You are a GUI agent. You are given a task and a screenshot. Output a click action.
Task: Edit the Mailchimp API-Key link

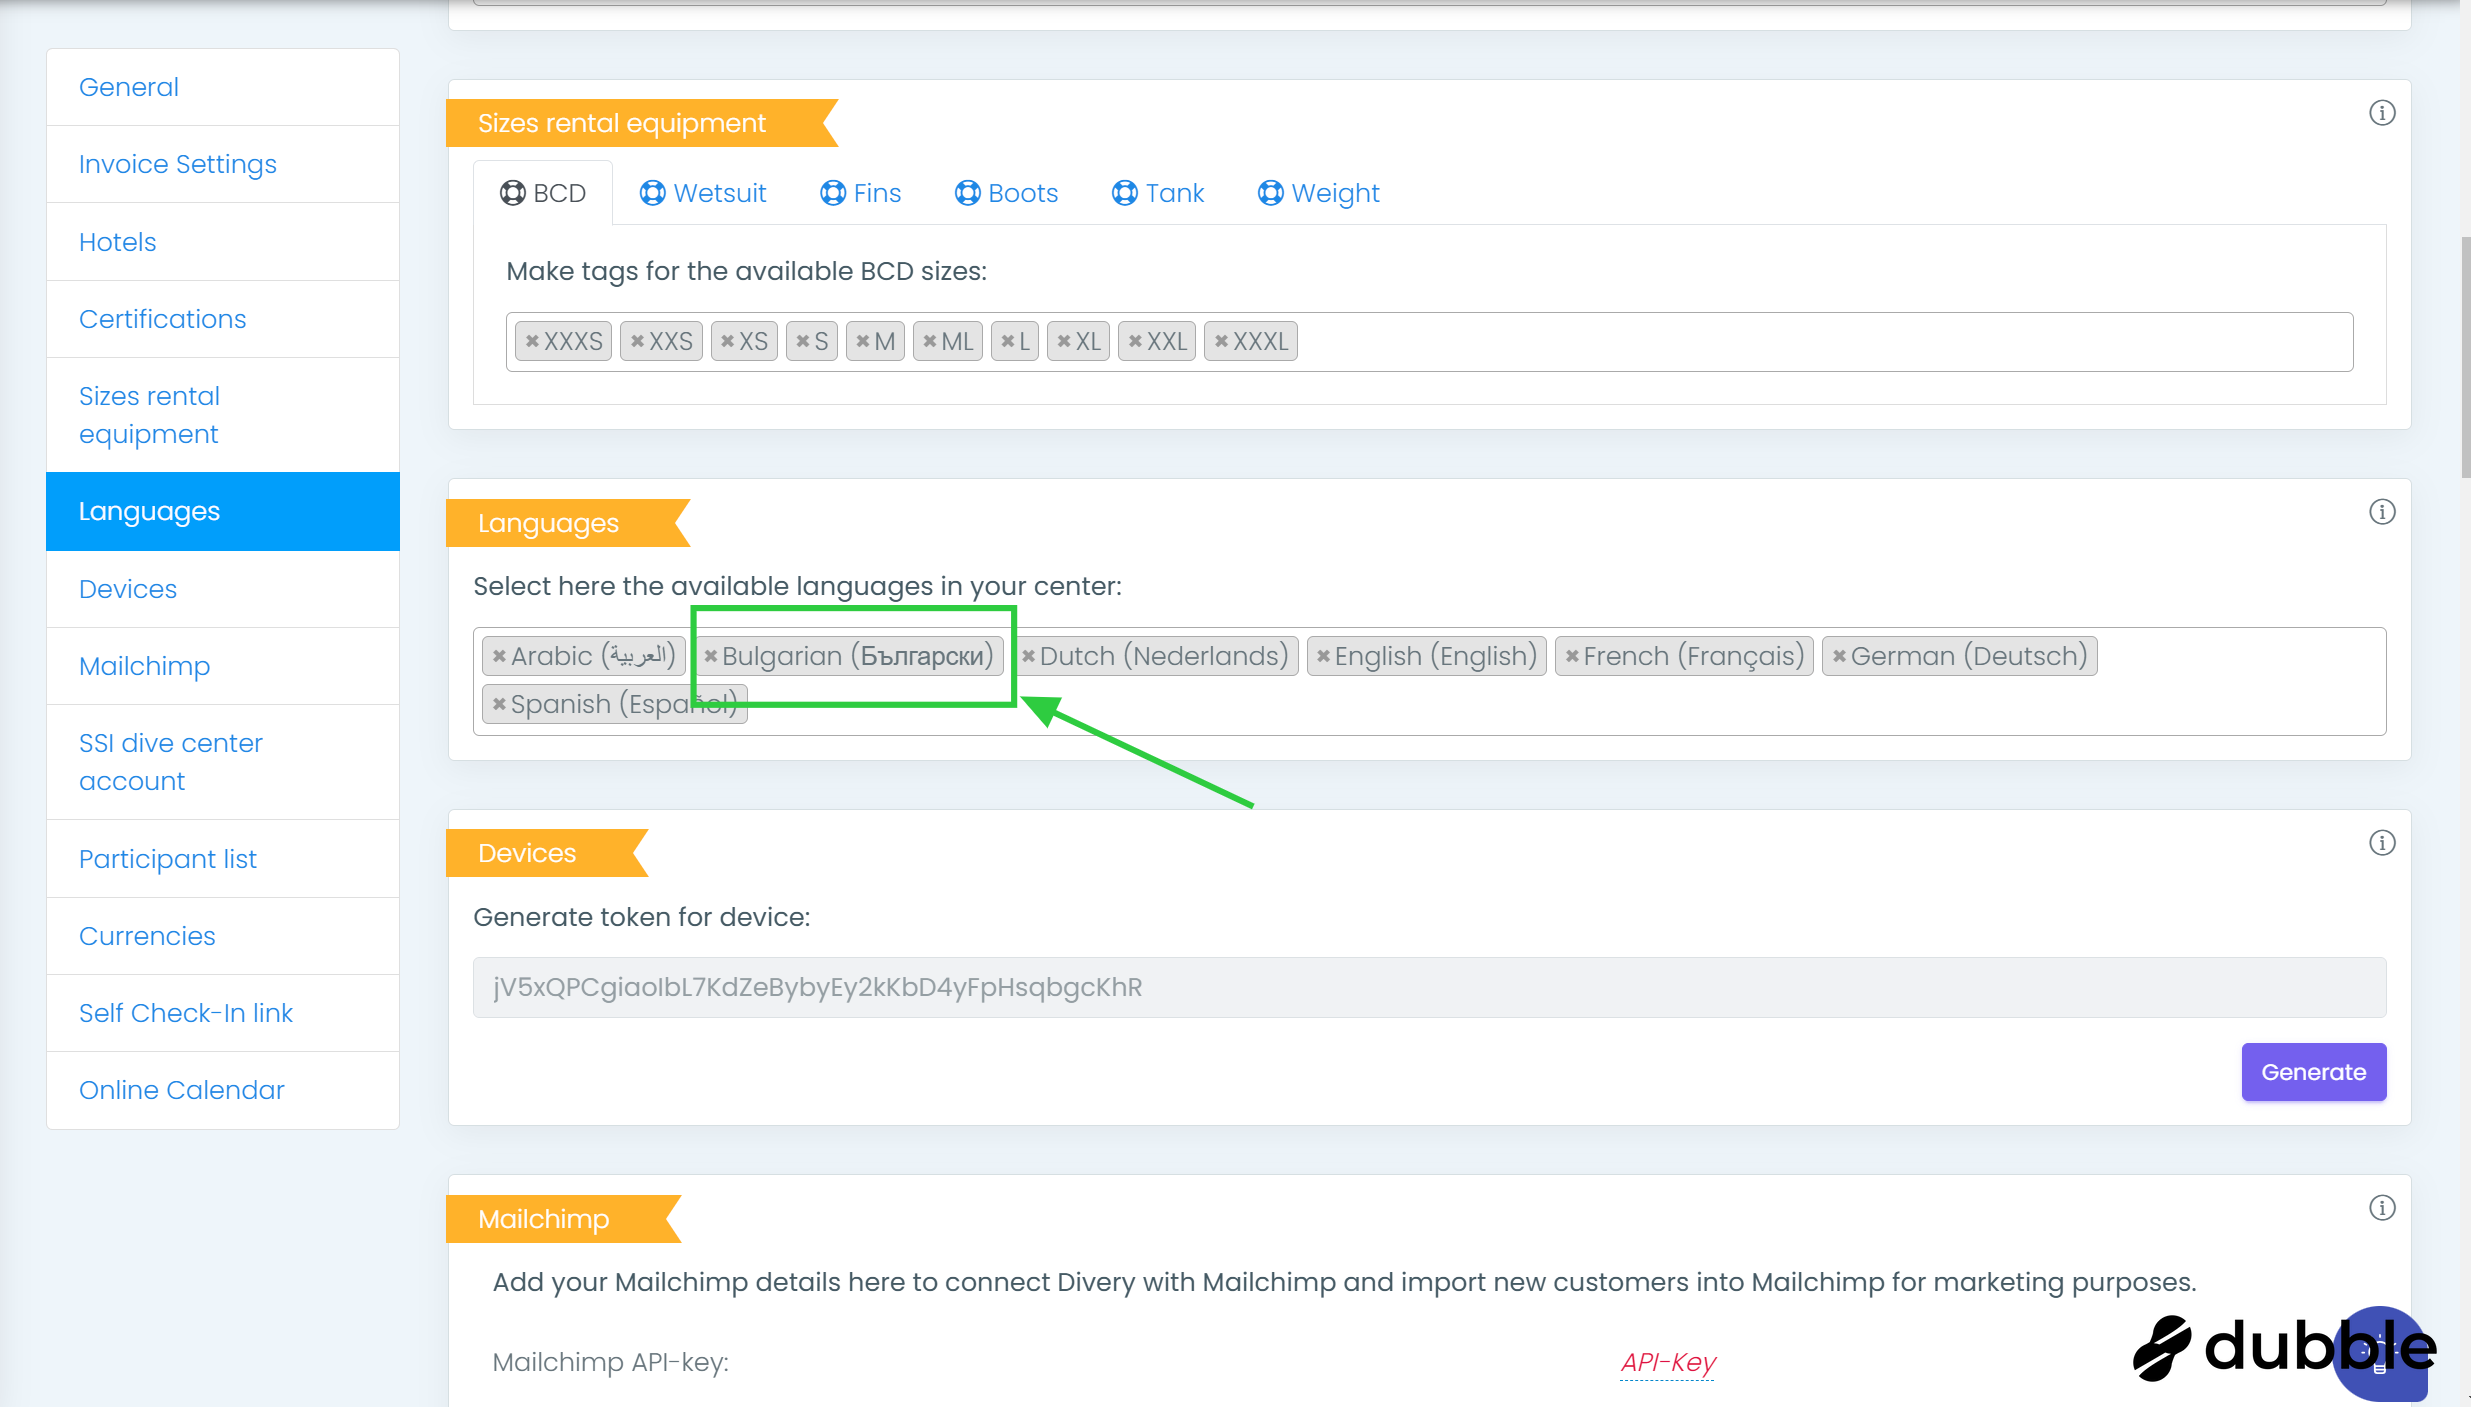(1667, 1362)
